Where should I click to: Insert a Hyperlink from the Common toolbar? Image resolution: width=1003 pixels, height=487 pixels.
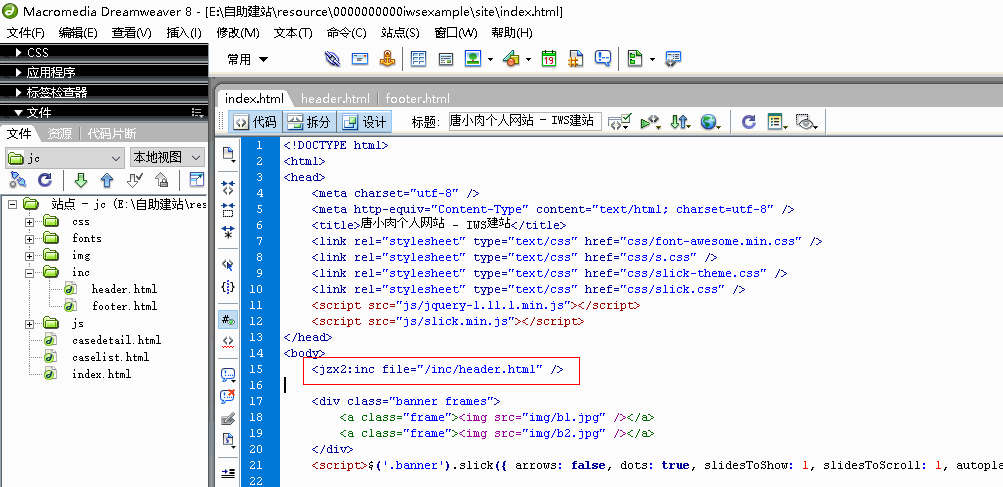332,59
